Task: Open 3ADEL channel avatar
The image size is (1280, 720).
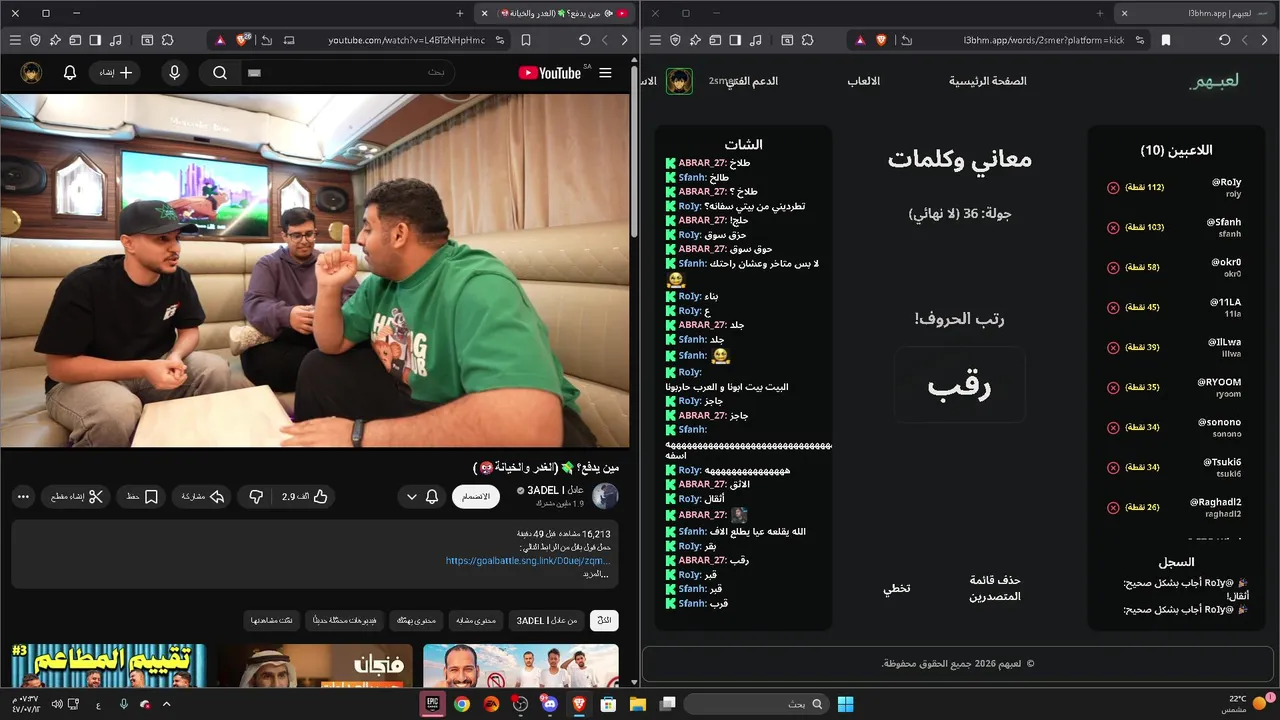Action: click(605, 497)
